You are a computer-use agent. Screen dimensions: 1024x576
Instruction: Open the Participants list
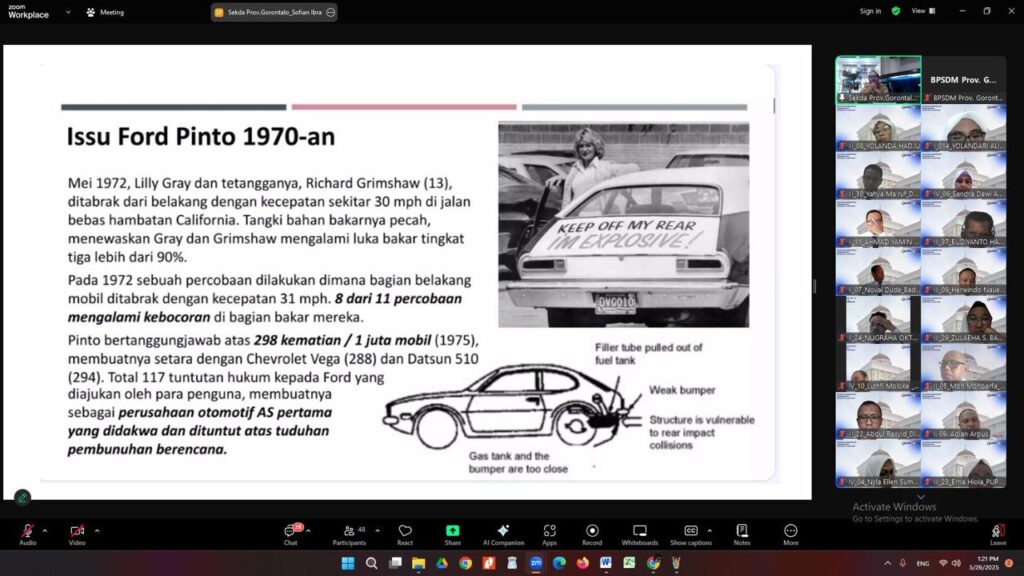pyautogui.click(x=348, y=531)
